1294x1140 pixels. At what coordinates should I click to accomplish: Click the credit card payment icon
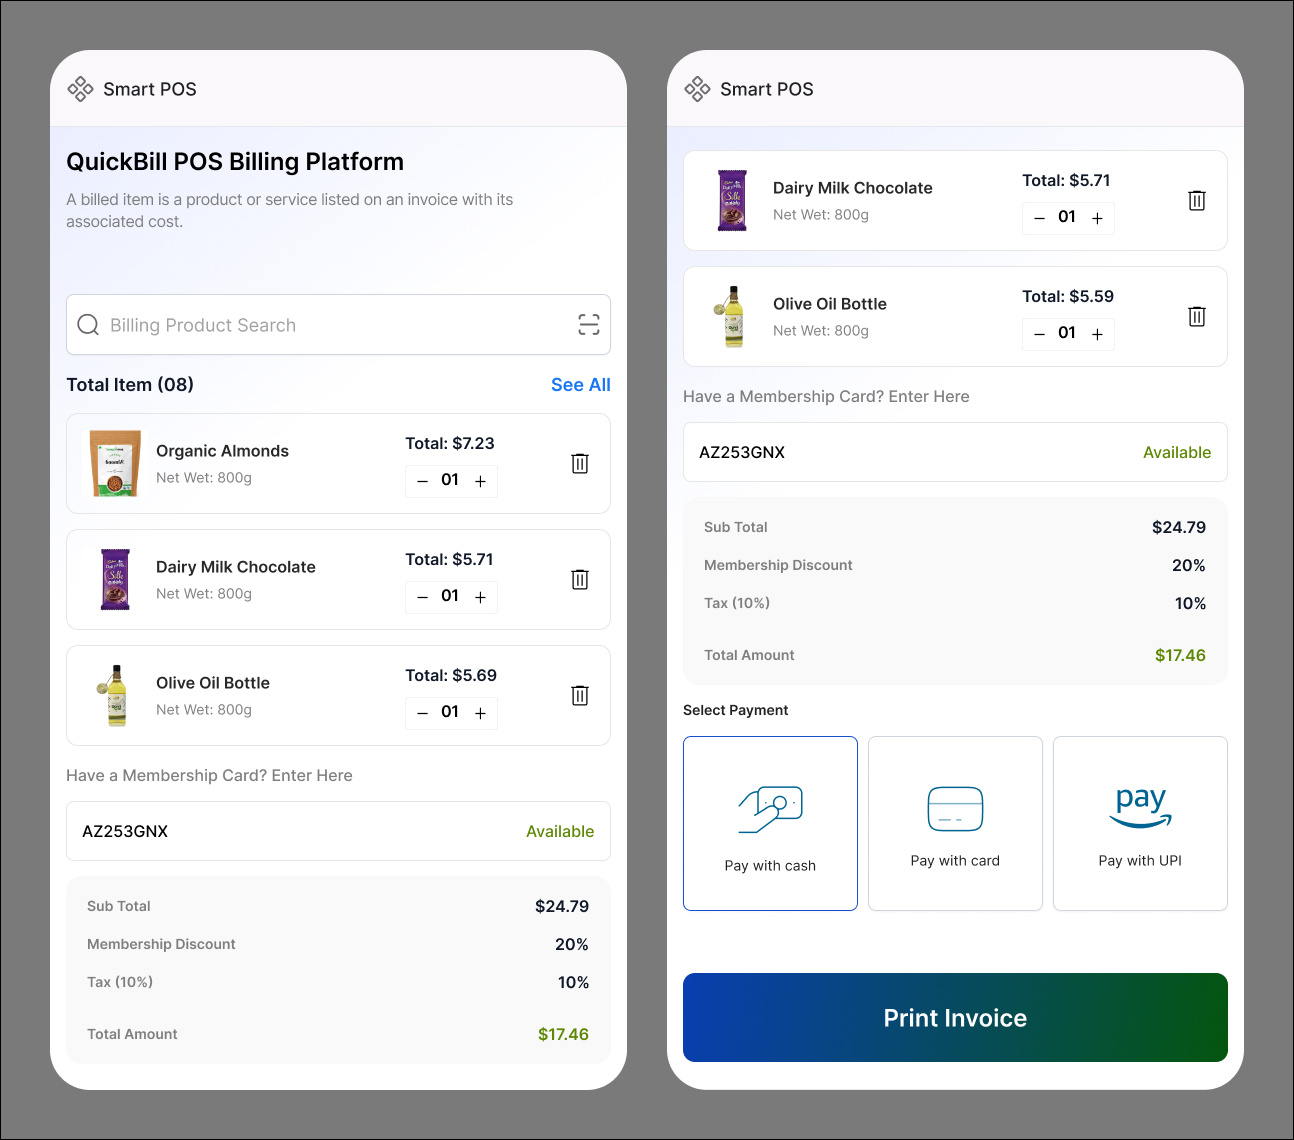[x=955, y=808]
